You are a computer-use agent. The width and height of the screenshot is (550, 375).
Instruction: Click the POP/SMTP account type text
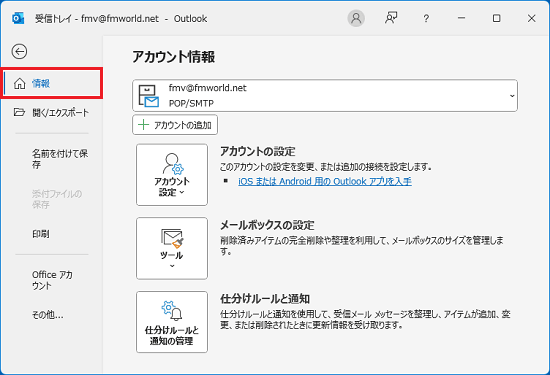click(191, 103)
